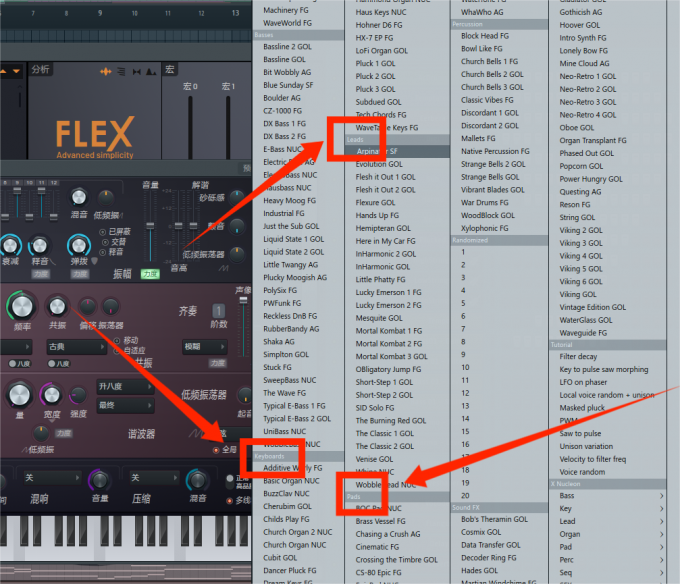Open the 古典 filter type dropdown
680x584 pixels.
(x=76, y=347)
